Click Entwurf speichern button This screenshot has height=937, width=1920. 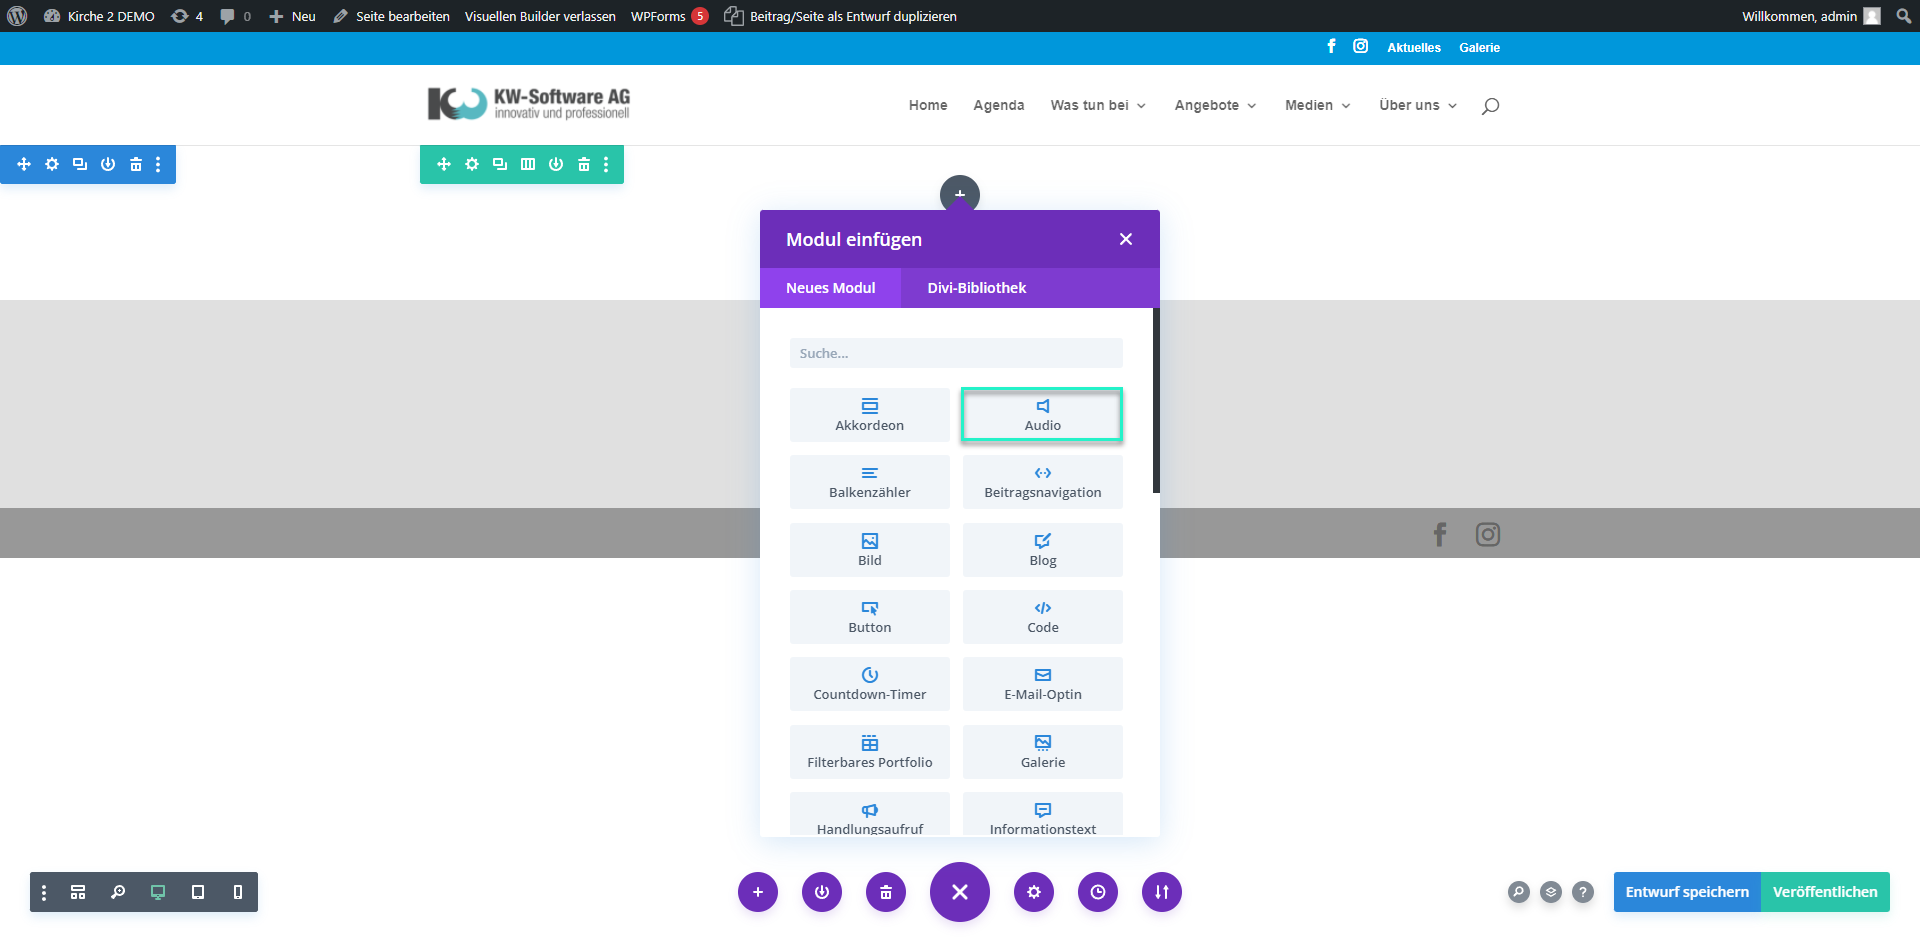[x=1686, y=892]
